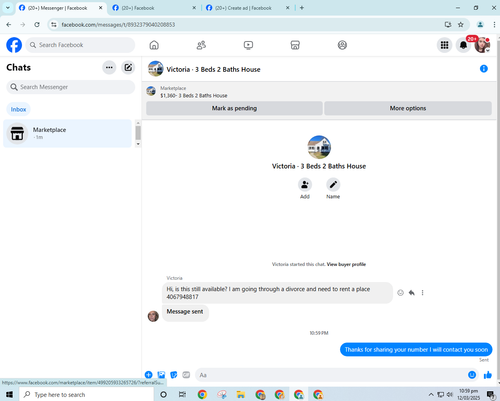Open emoji picker in message box
The width and height of the screenshot is (500, 401).
(472, 375)
